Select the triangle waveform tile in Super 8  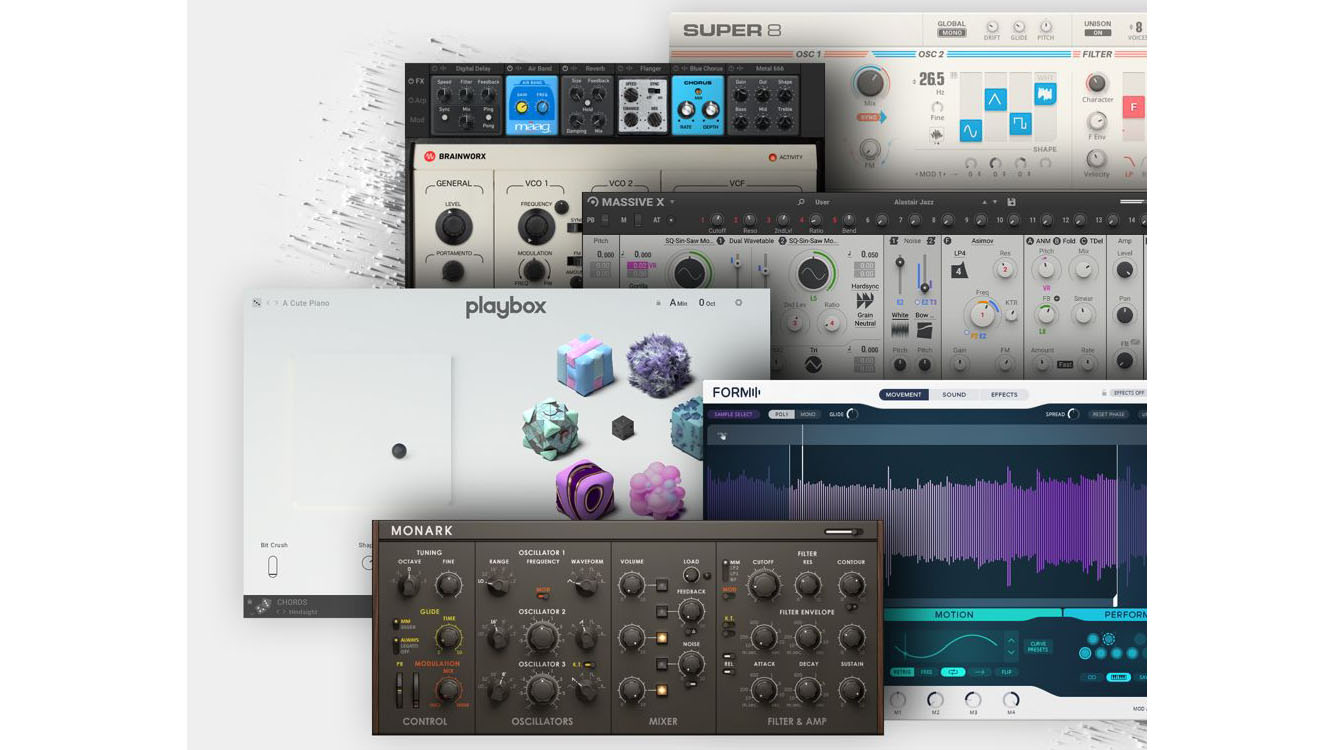[995, 99]
